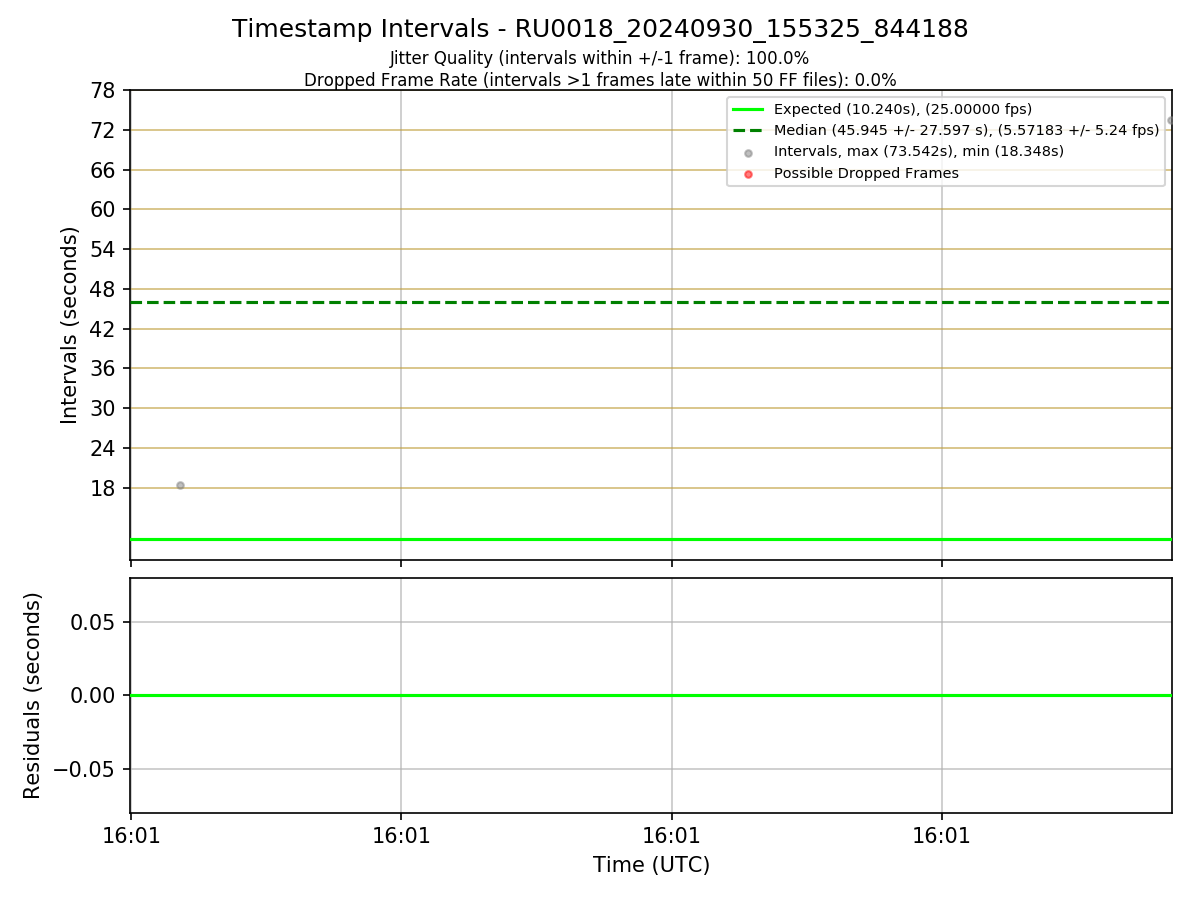Click the y-axis tick label '78'
The width and height of the screenshot is (1200, 900).
[104, 90]
